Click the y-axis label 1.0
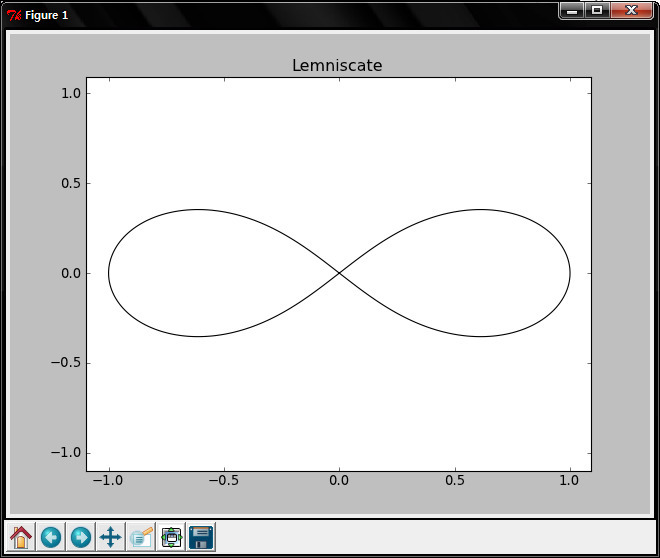660x558 pixels. point(71,93)
